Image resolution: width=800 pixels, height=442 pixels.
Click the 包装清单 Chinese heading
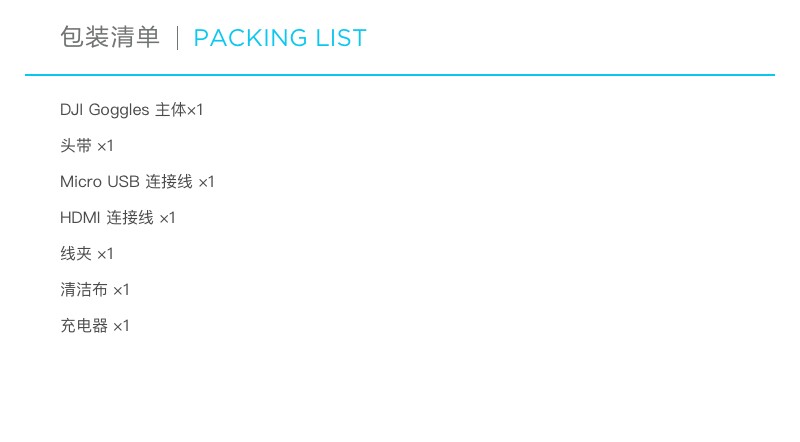pyautogui.click(x=109, y=38)
